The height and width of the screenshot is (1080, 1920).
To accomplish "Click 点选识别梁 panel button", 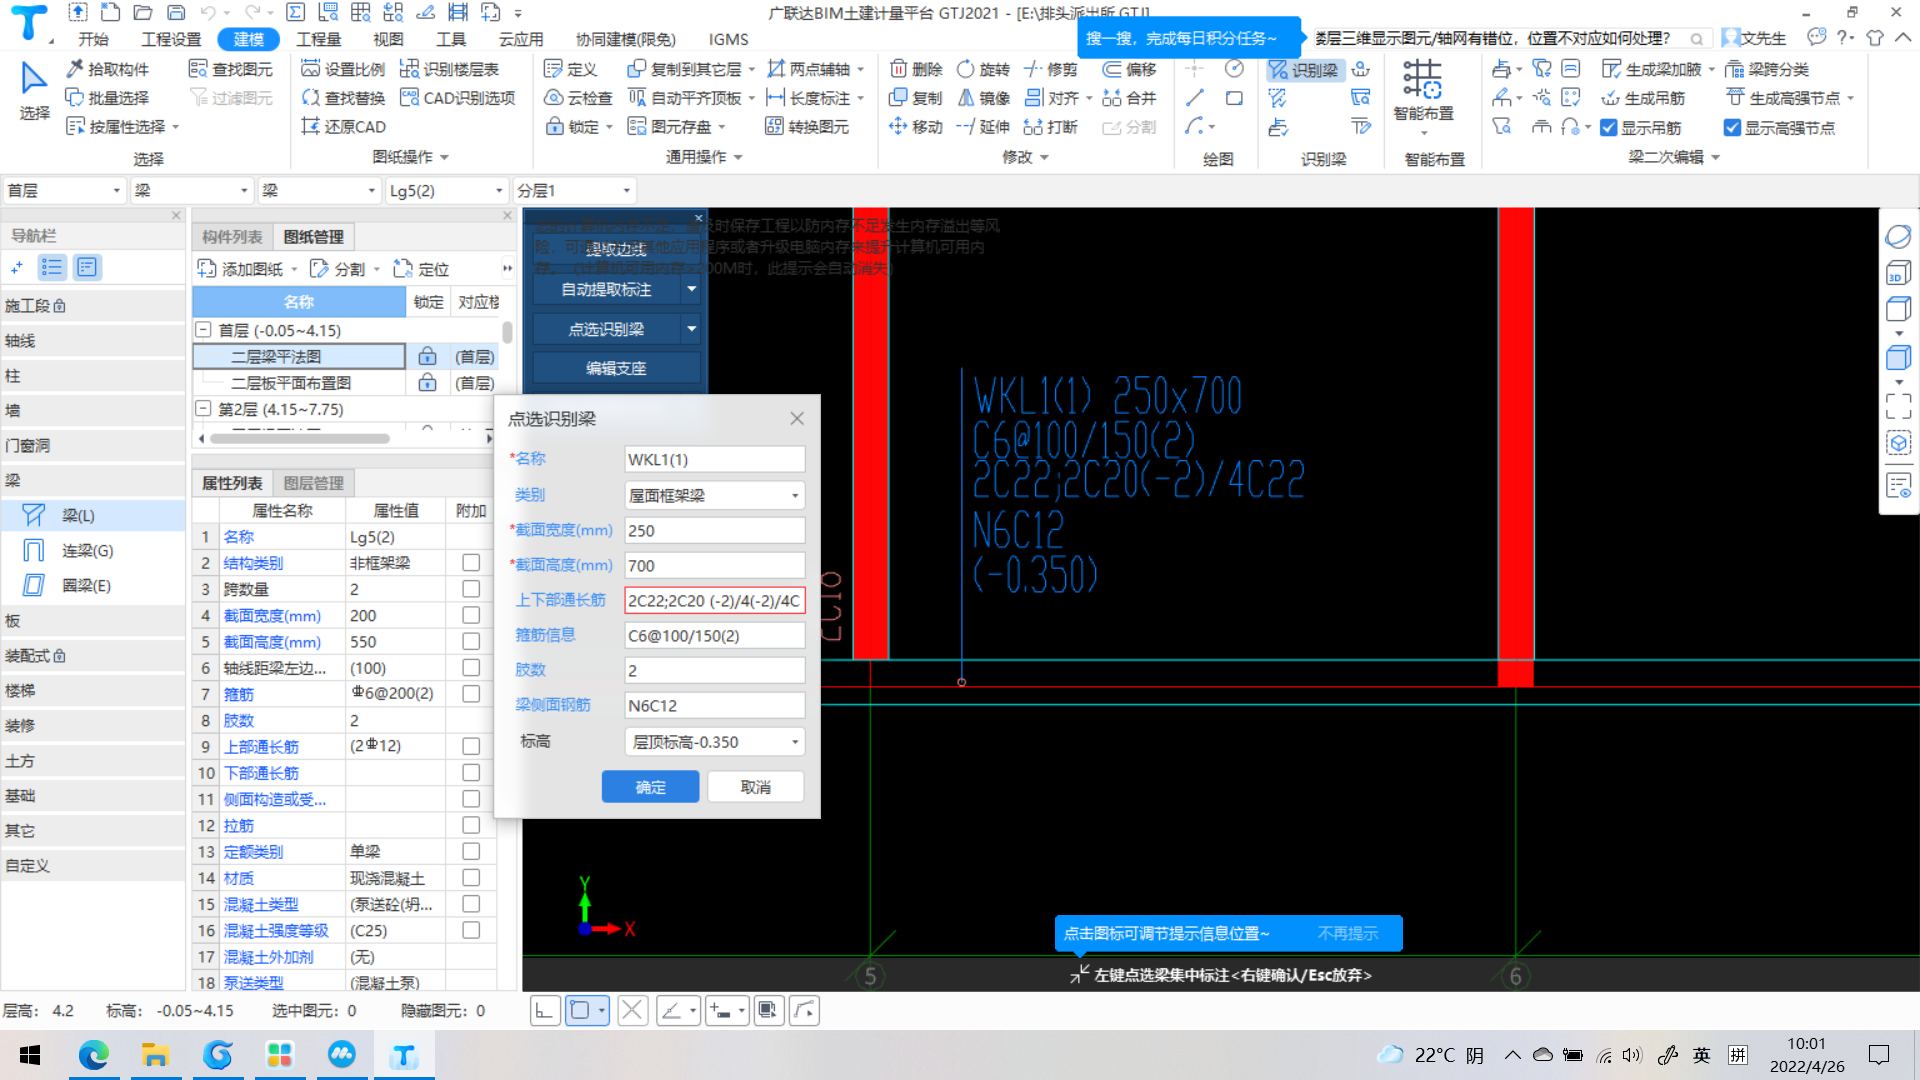I will pos(607,329).
